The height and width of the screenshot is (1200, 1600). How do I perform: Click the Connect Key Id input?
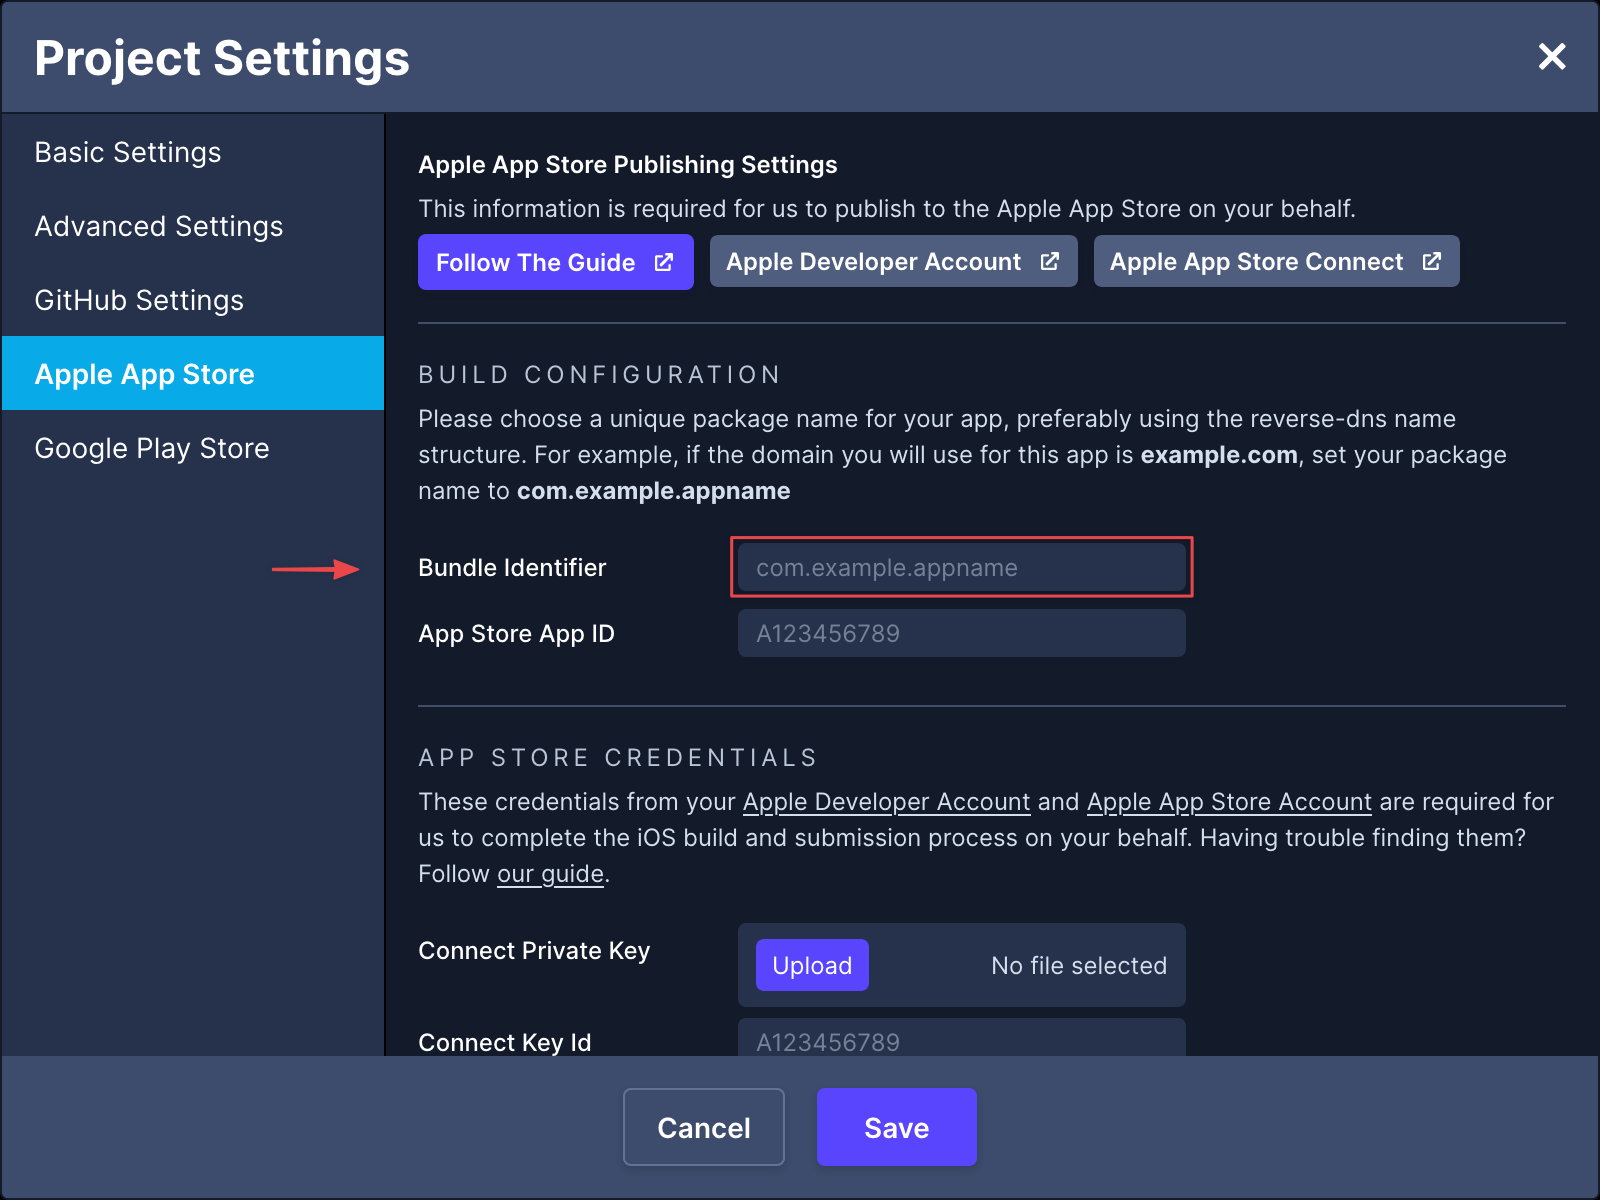coord(961,1040)
